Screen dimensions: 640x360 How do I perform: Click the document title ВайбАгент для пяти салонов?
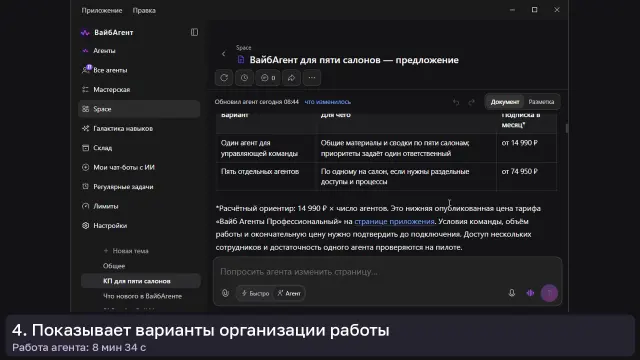click(354, 60)
